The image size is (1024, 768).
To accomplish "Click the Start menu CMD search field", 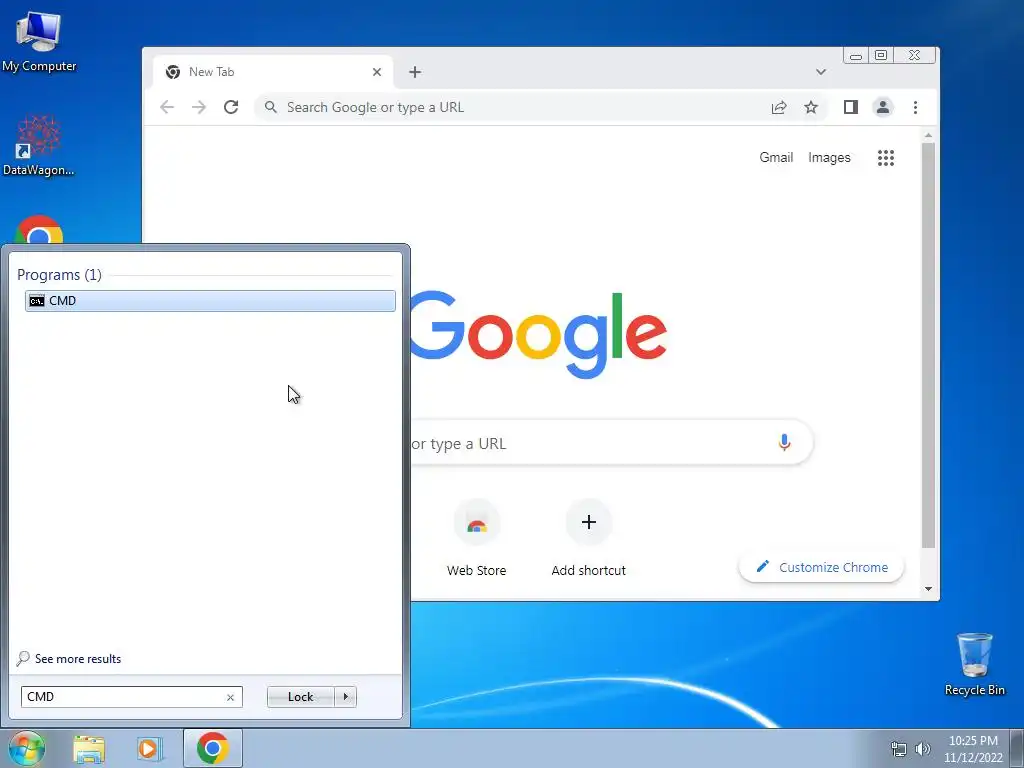I will [131, 697].
